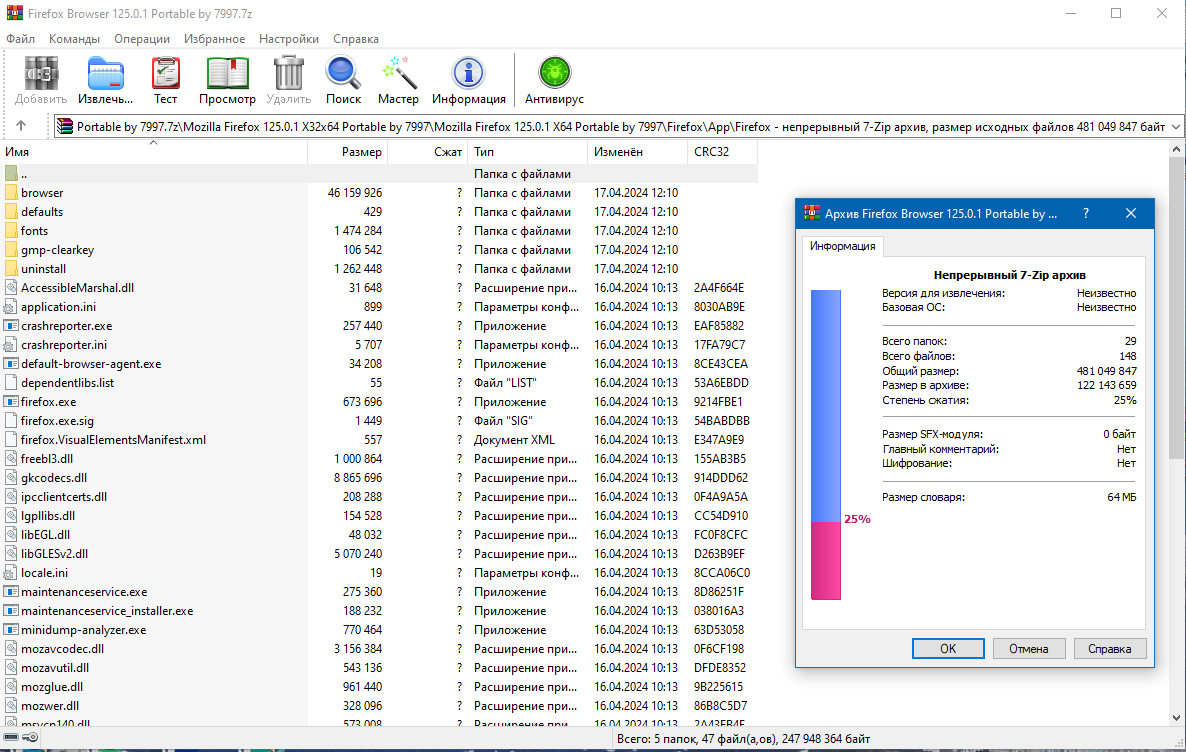The image size is (1186, 752).
Task: Click the Help (Справка) dialog button
Action: click(x=1109, y=648)
